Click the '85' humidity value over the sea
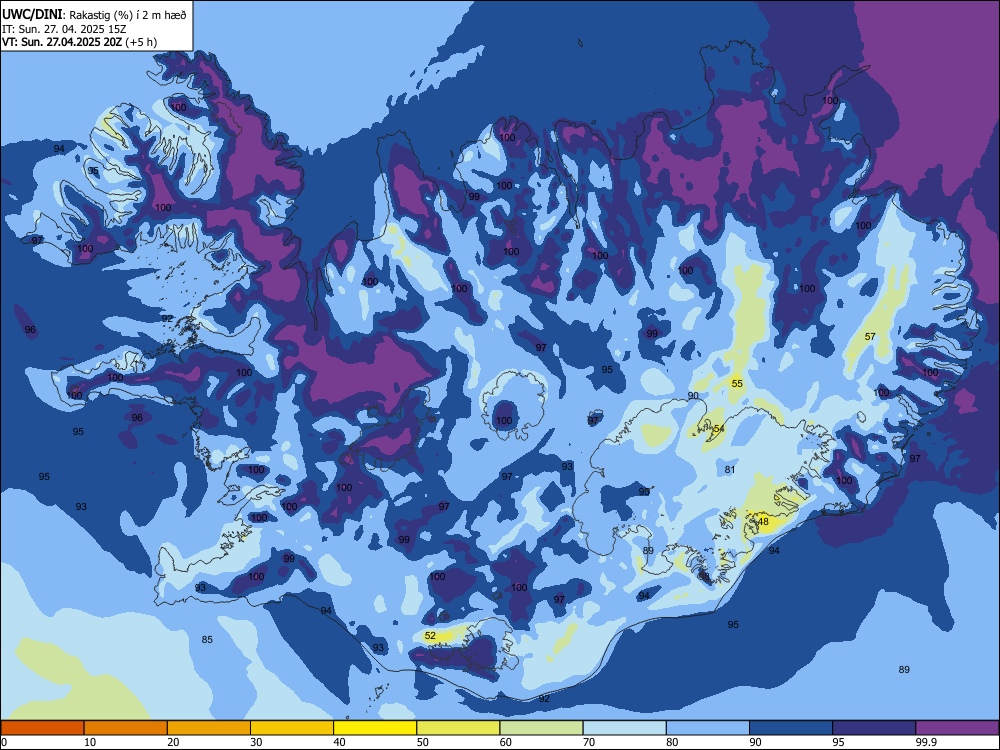Screen dimensions: 1000x750 point(207,639)
